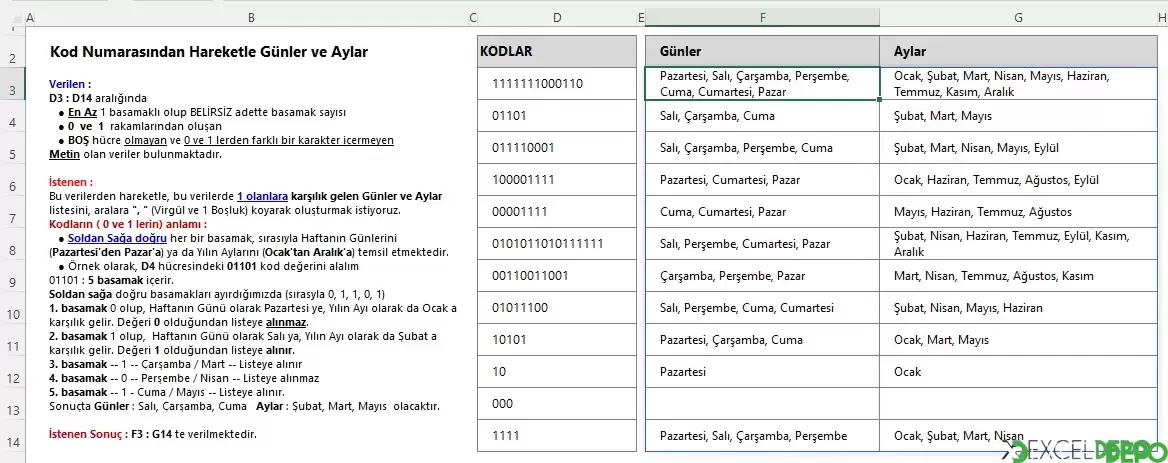Click the Günler header cell
The image size is (1168, 463).
(762, 52)
